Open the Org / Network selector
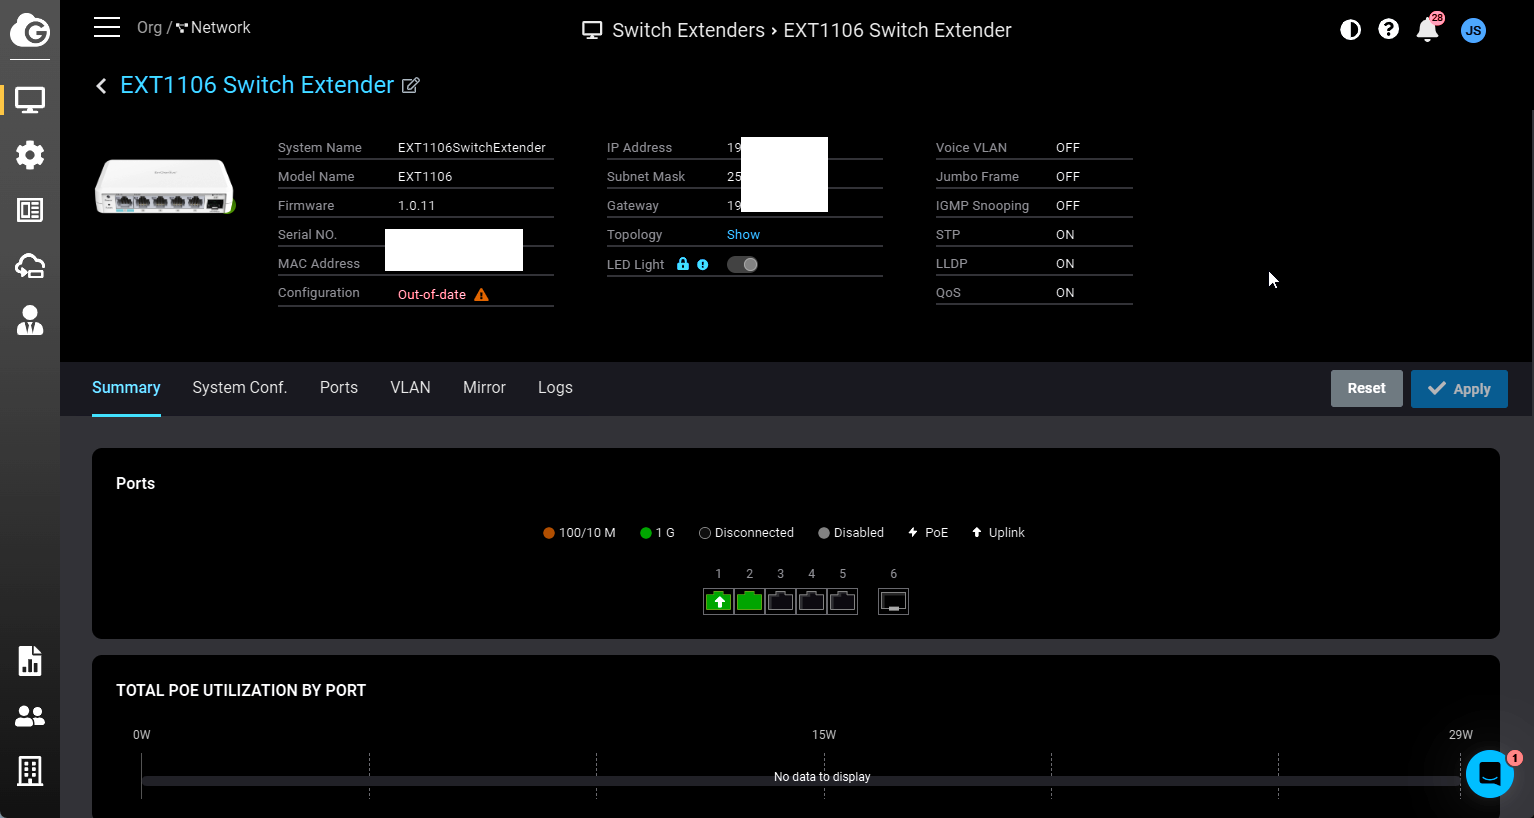 (194, 28)
